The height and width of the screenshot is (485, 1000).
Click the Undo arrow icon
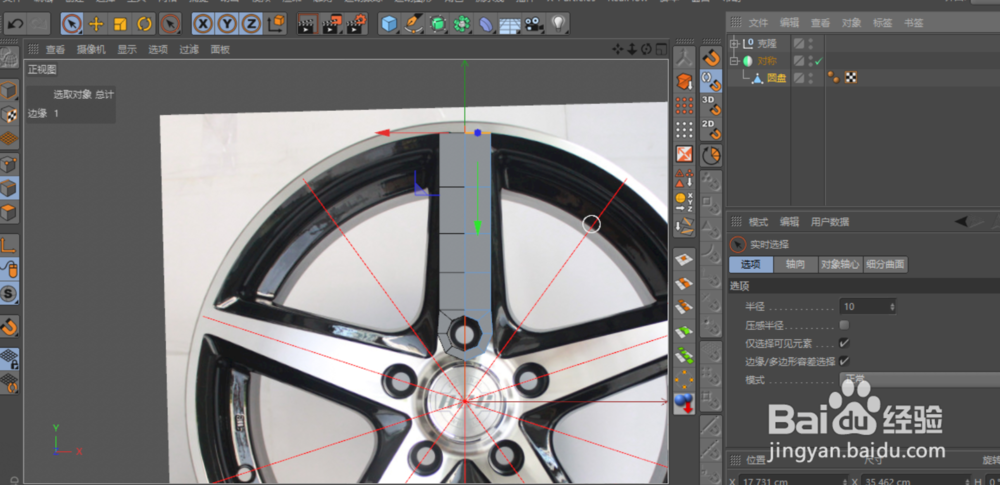coord(15,24)
